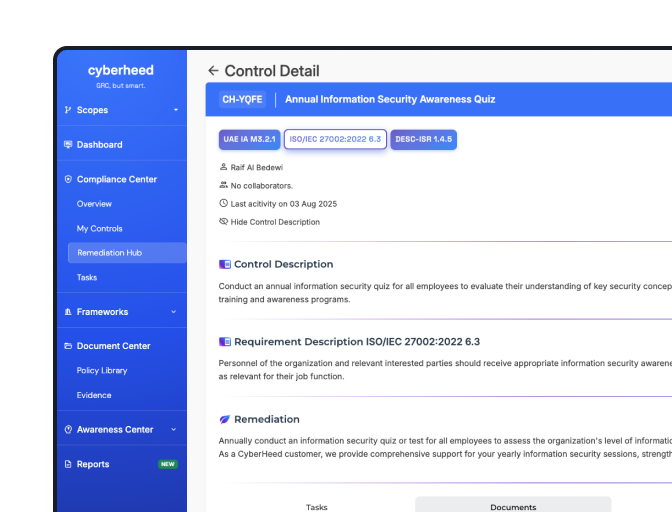
Task: Expand the Scopes dropdown arrow
Action: click(x=176, y=110)
